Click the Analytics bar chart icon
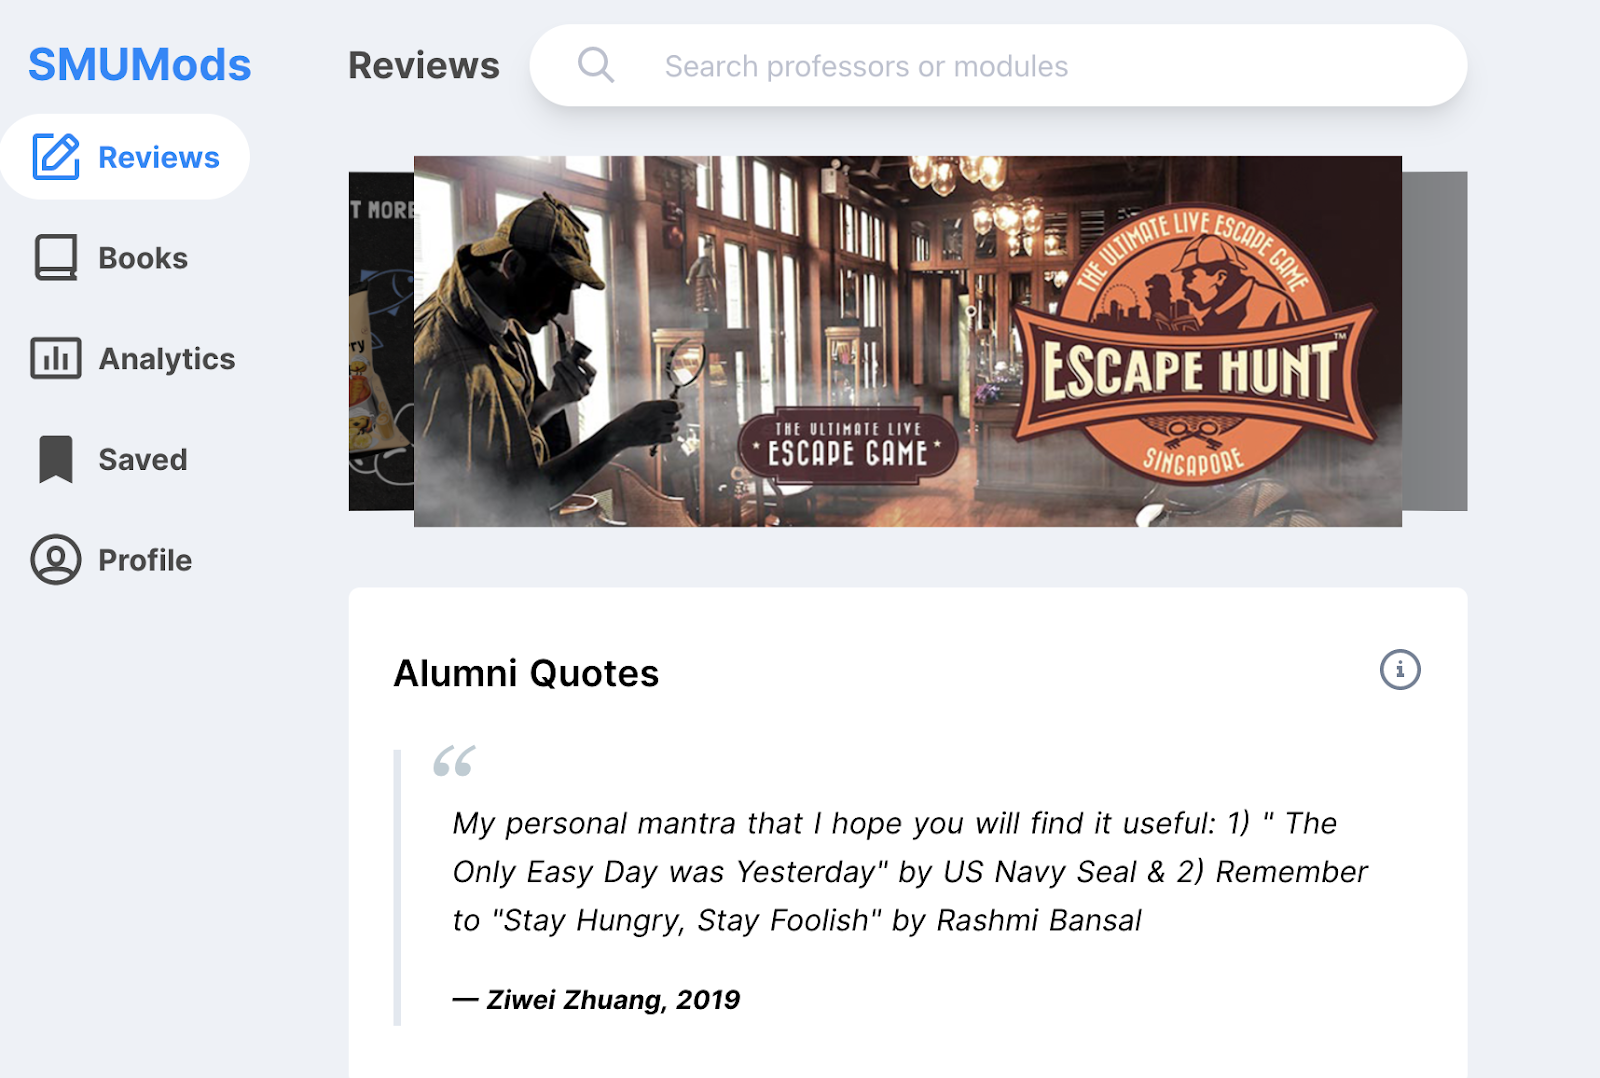 (x=56, y=358)
